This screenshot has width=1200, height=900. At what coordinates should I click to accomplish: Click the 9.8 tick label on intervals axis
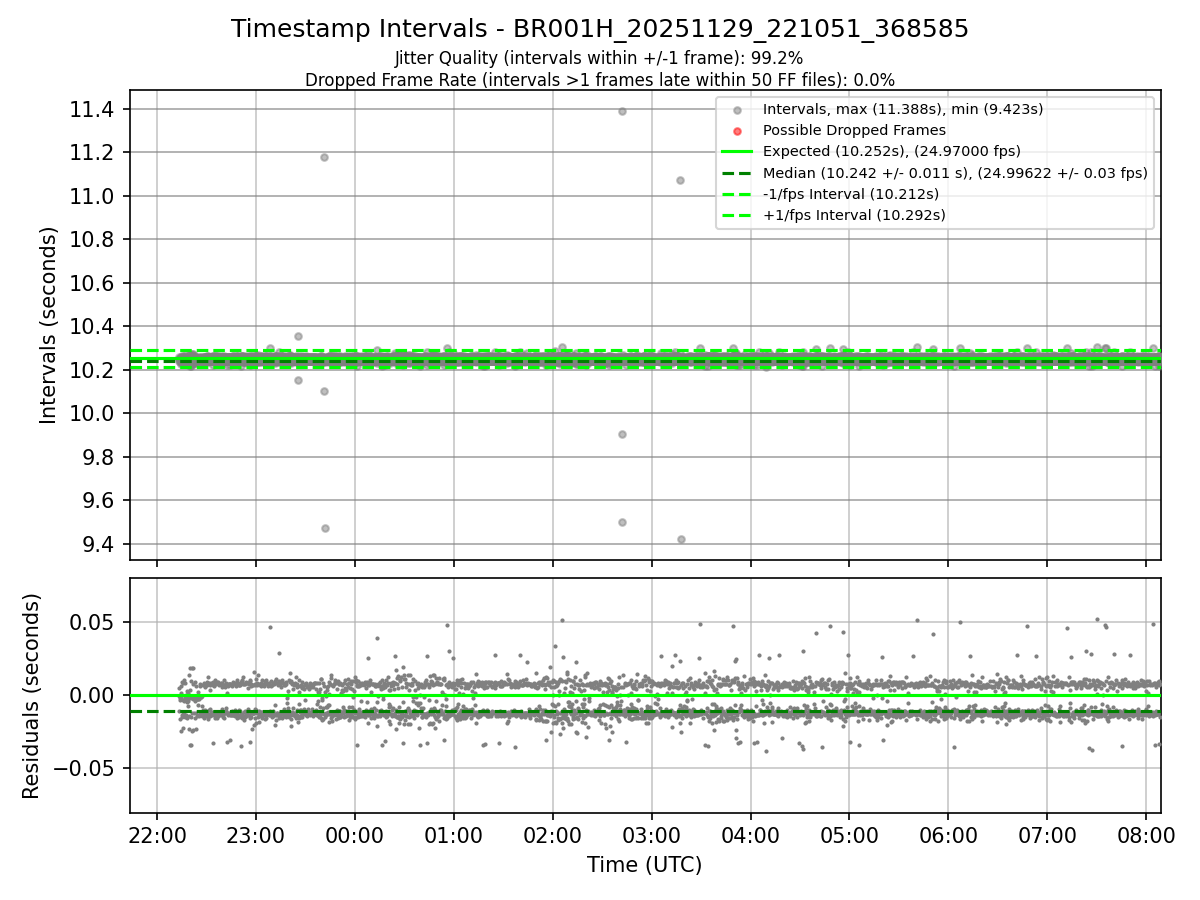(x=98, y=457)
